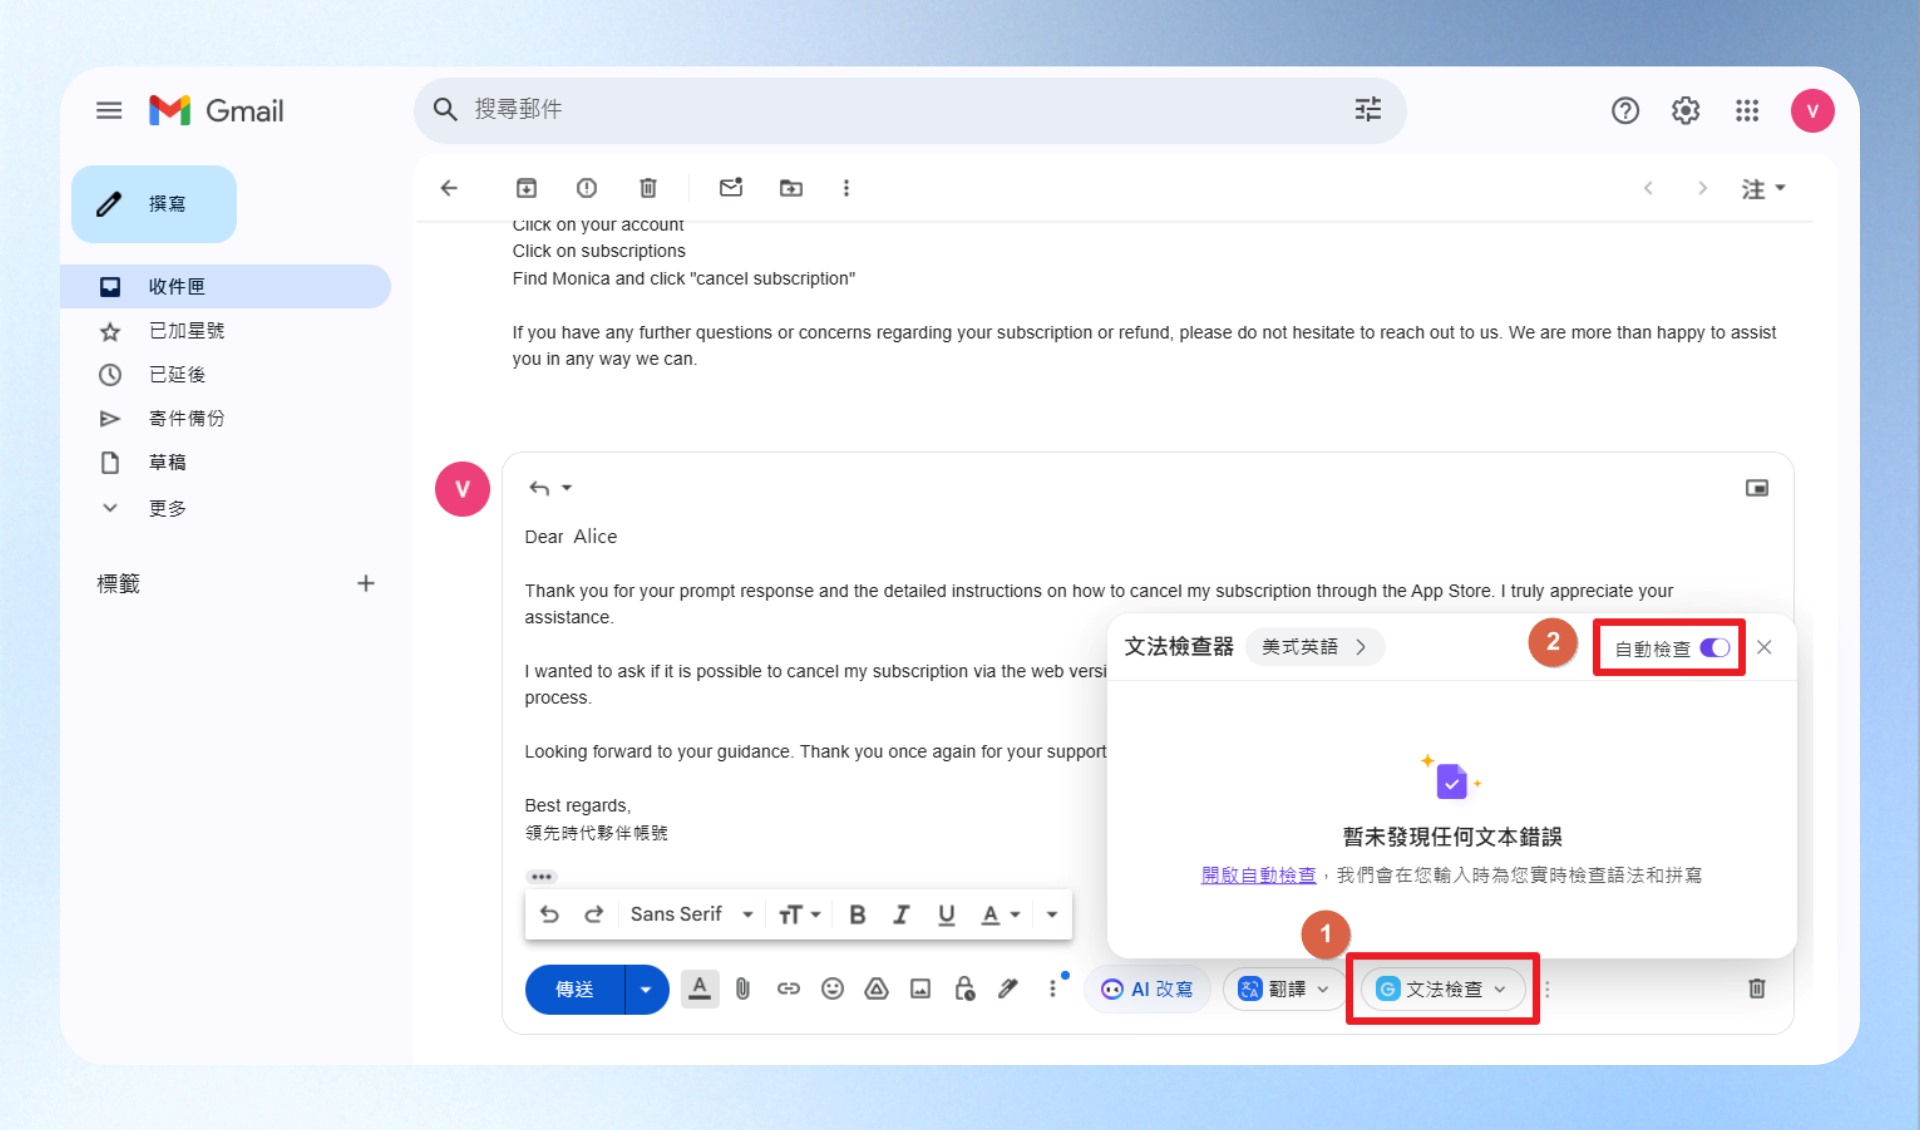Click the reply body text "Dear Alice"

click(x=571, y=537)
